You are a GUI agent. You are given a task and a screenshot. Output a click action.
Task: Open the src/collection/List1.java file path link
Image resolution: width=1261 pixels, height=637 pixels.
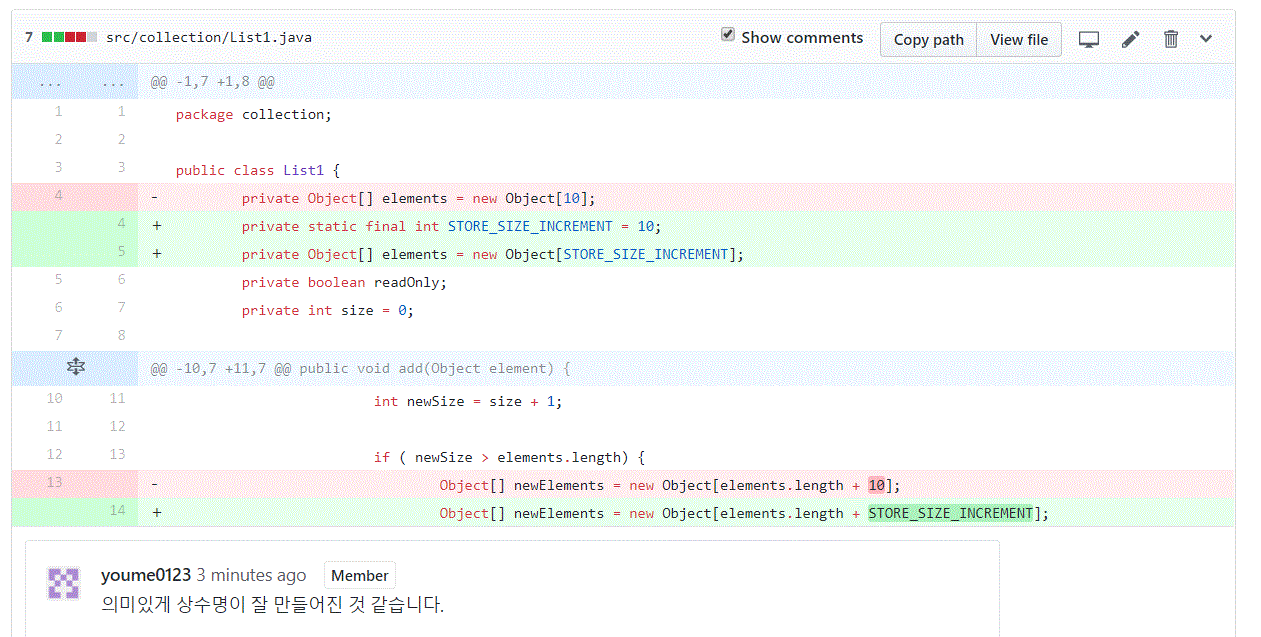point(208,36)
